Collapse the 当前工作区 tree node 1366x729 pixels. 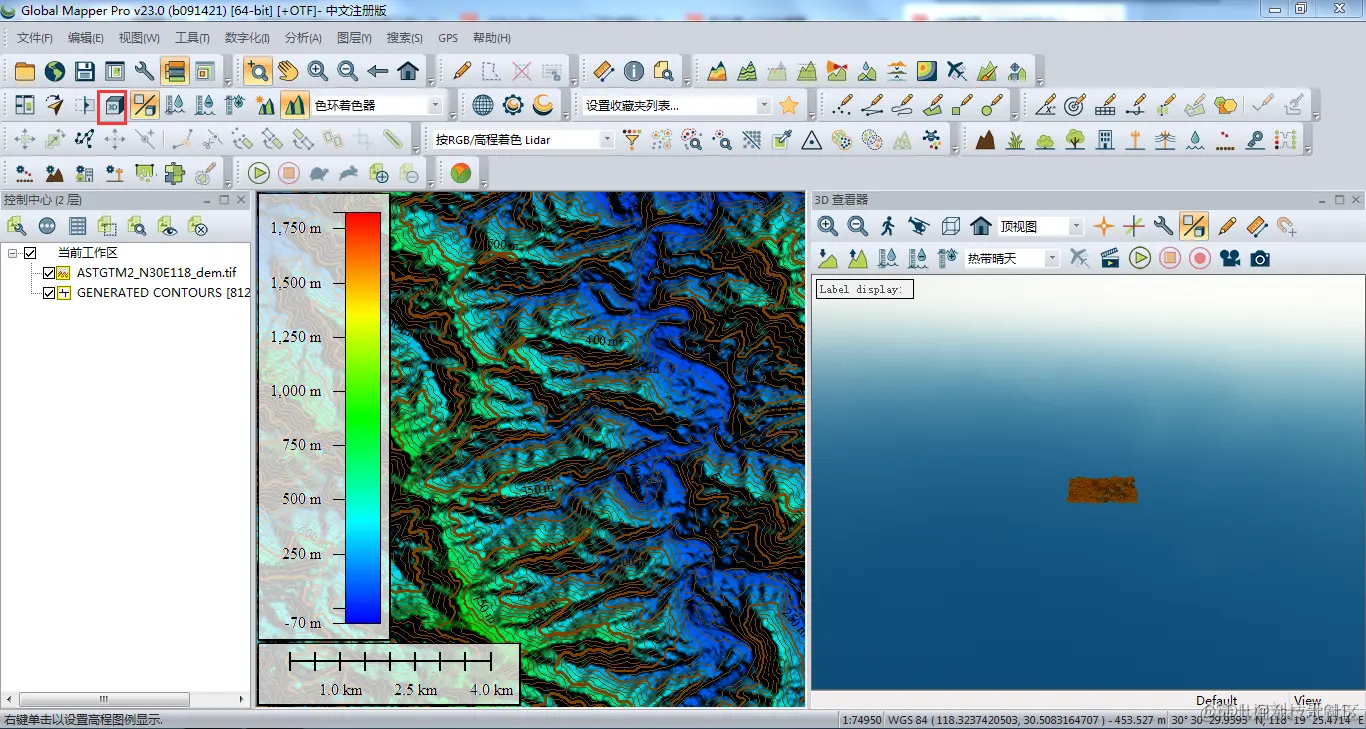(12, 253)
